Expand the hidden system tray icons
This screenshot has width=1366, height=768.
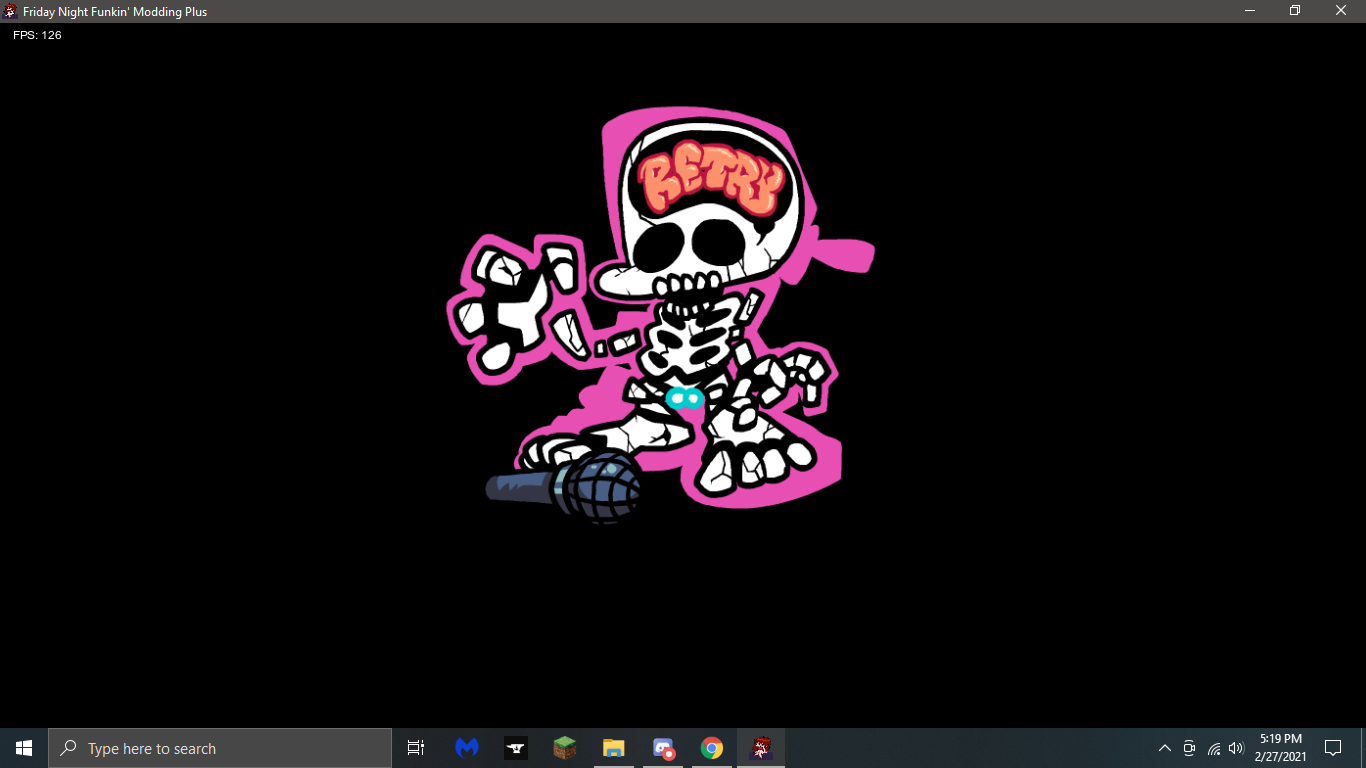1164,747
